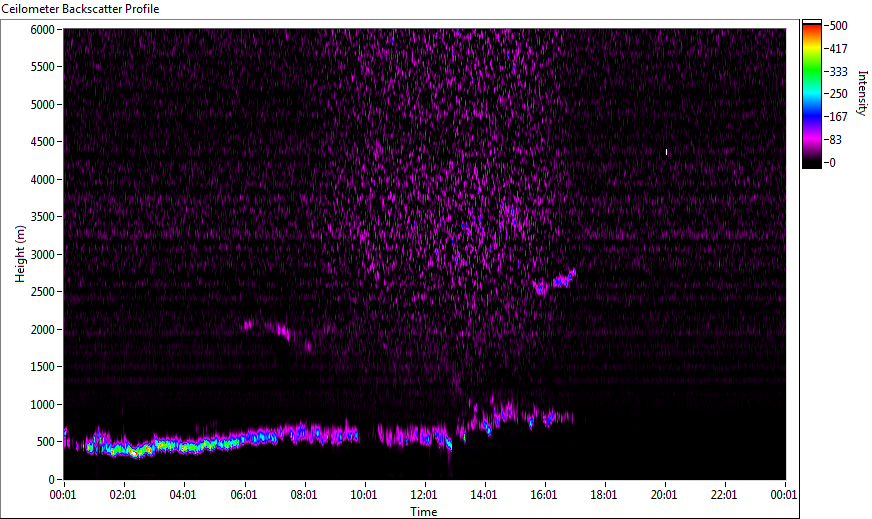Image resolution: width=872 pixels, height=519 pixels.
Task: Click the 16:01 time tick label
Action: [x=544, y=495]
